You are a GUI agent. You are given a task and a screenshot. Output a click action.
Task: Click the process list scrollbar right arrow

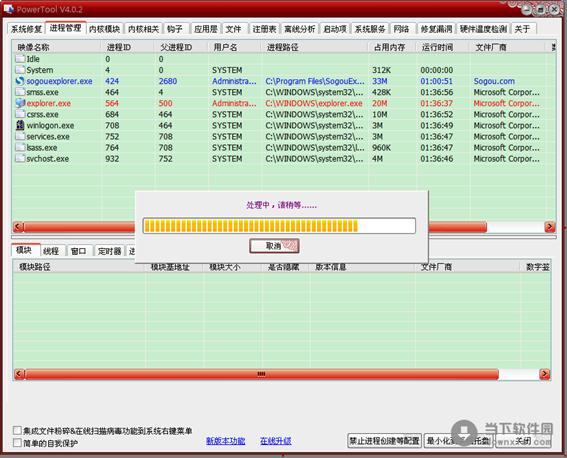[x=550, y=227]
